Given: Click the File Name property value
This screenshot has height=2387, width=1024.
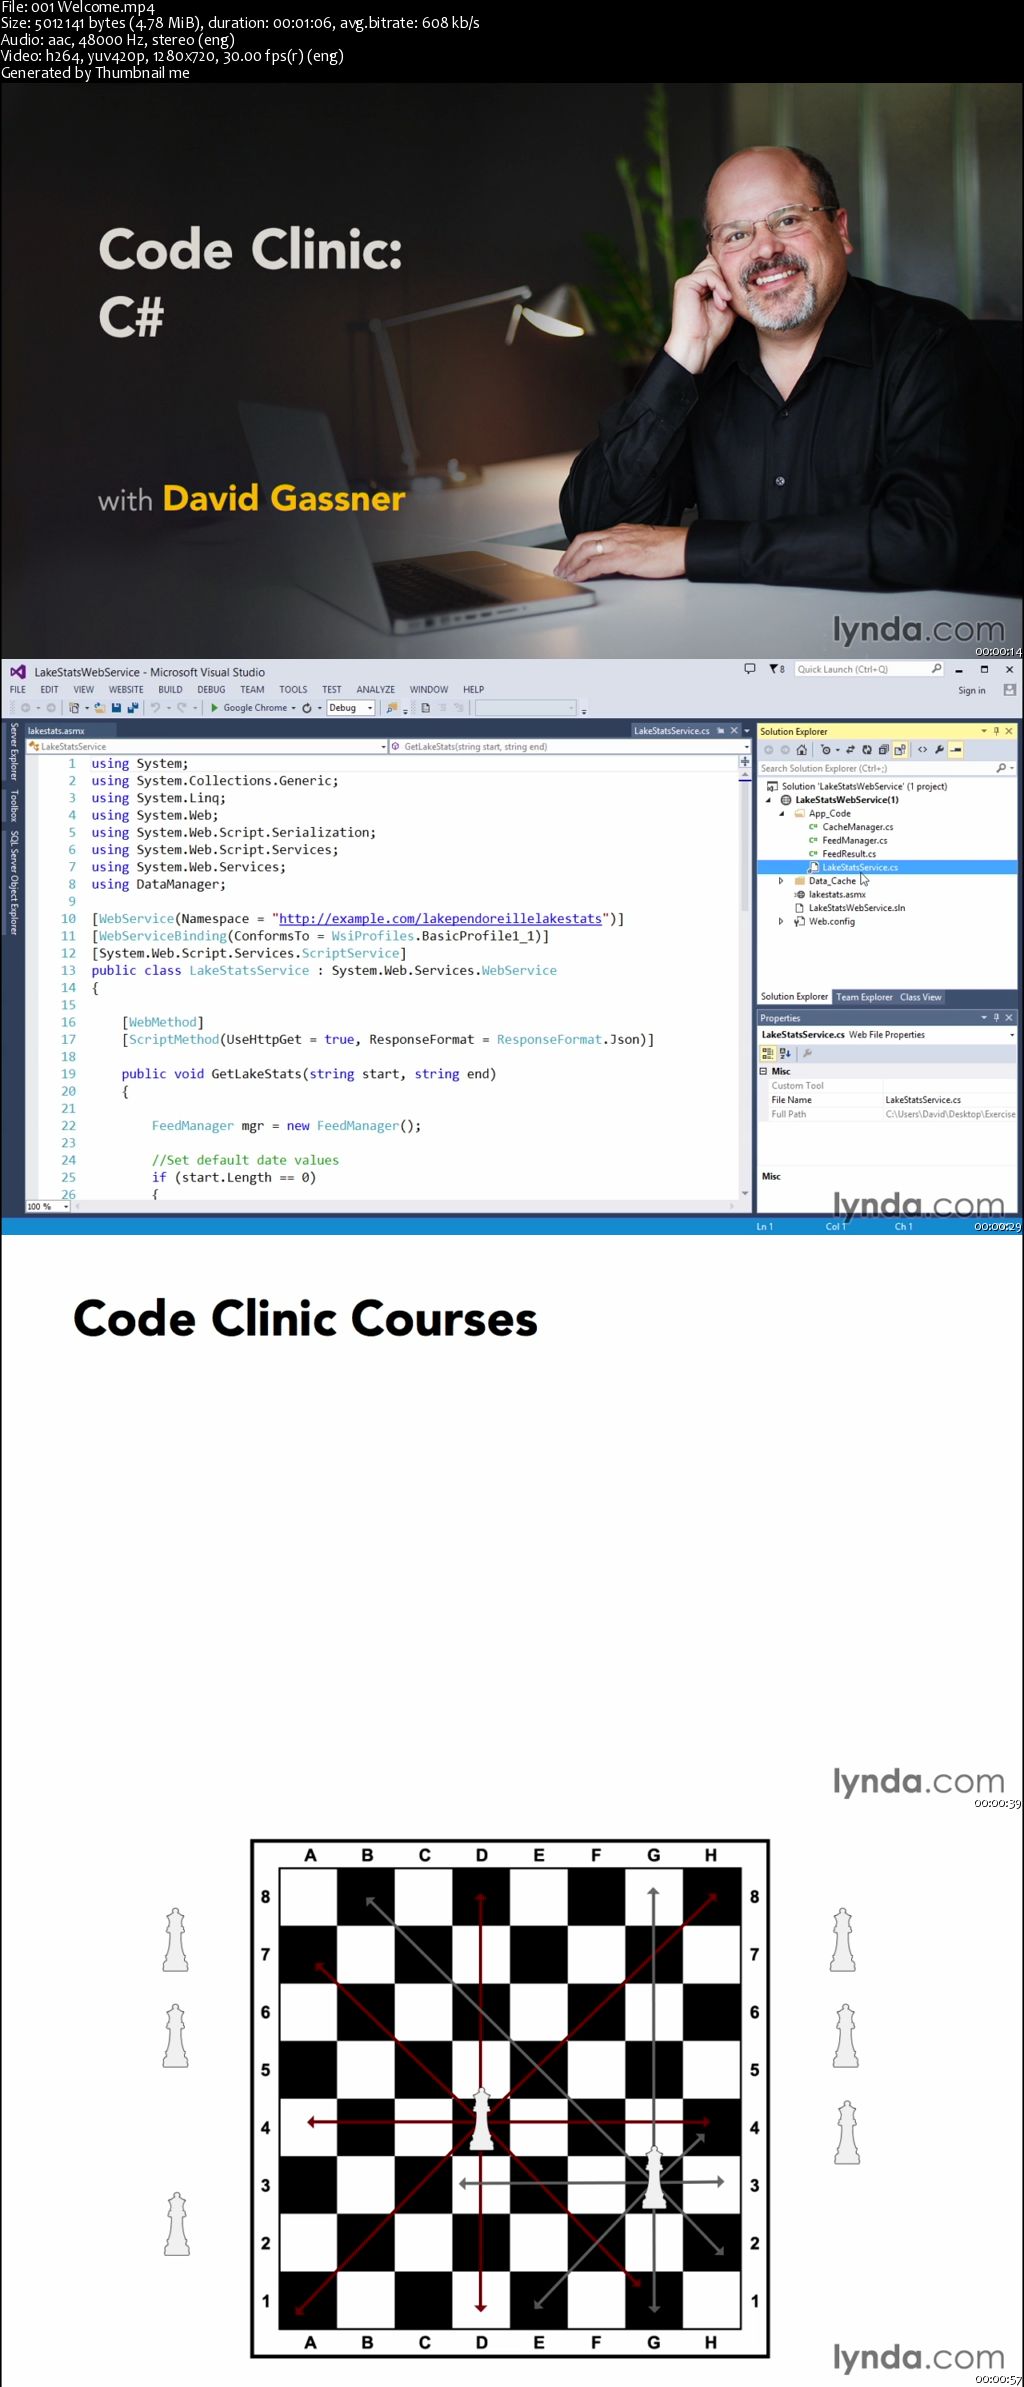Looking at the screenshot, I should click(x=949, y=1100).
